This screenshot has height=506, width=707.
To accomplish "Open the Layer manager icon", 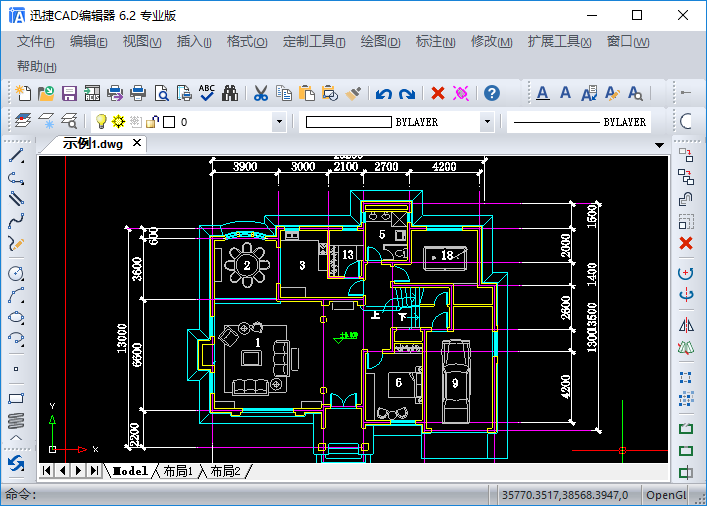I will coord(23,121).
